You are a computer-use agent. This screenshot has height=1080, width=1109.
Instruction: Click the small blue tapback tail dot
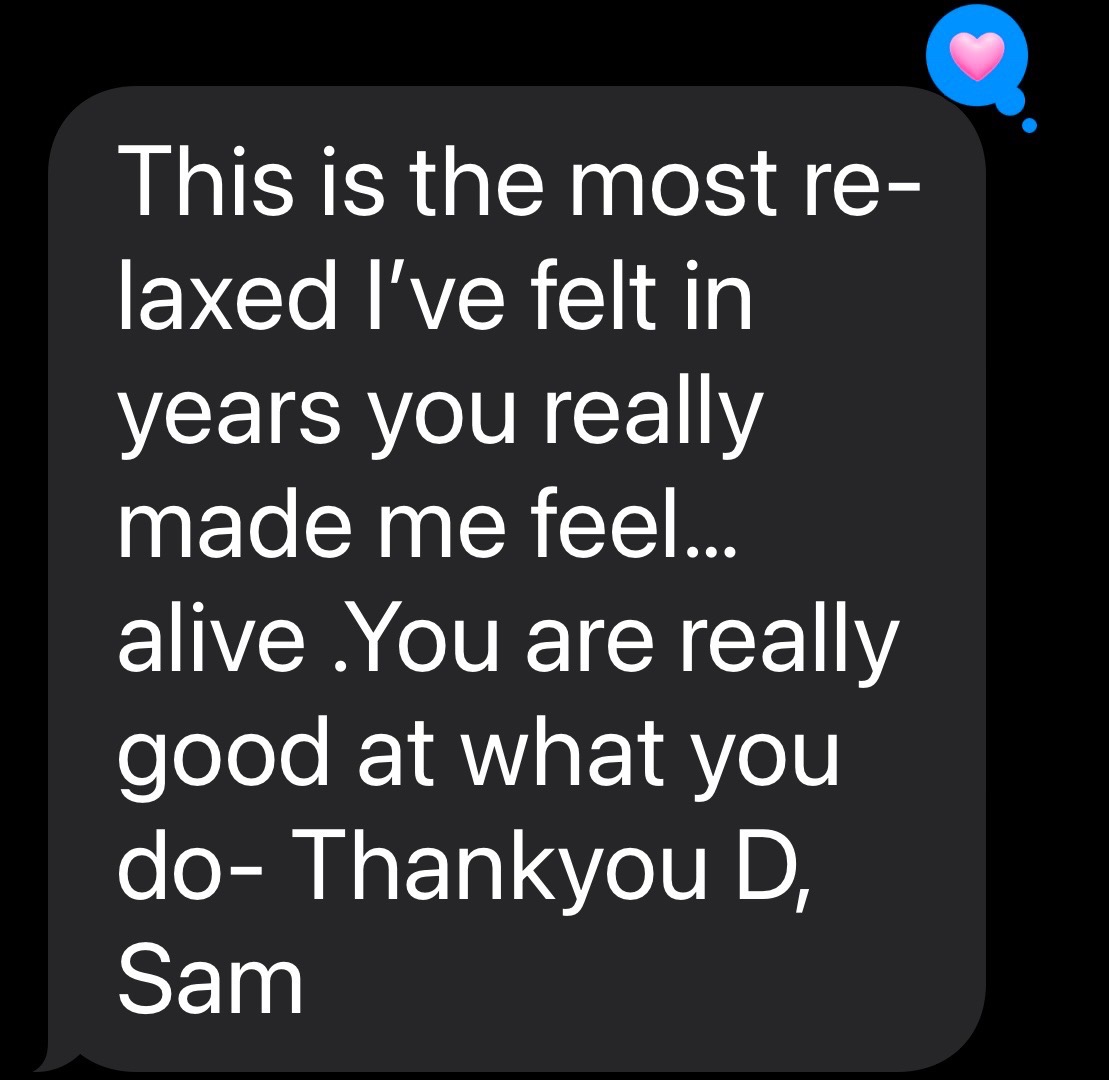click(1029, 125)
